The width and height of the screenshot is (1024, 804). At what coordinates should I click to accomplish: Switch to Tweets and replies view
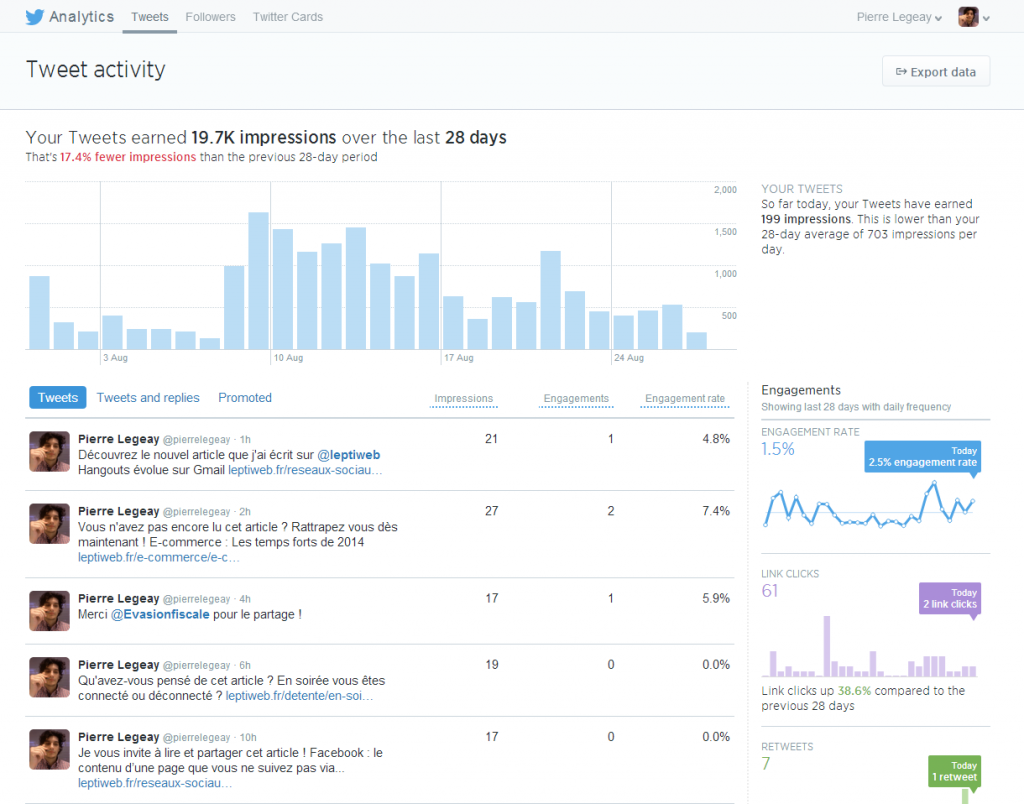pos(148,398)
